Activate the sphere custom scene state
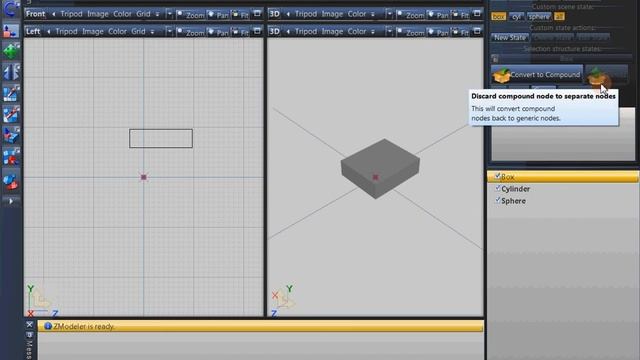 pos(539,16)
